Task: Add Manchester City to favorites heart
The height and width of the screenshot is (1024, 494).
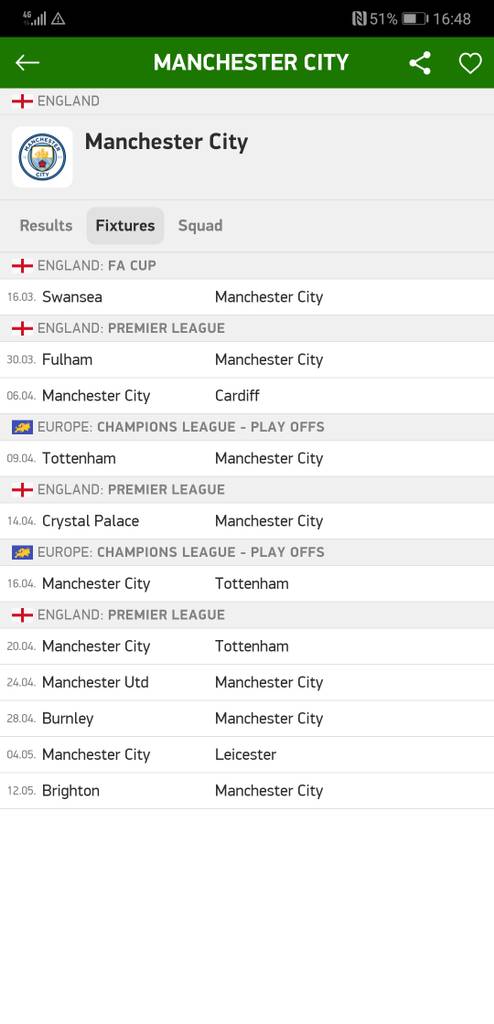Action: pyautogui.click(x=470, y=63)
